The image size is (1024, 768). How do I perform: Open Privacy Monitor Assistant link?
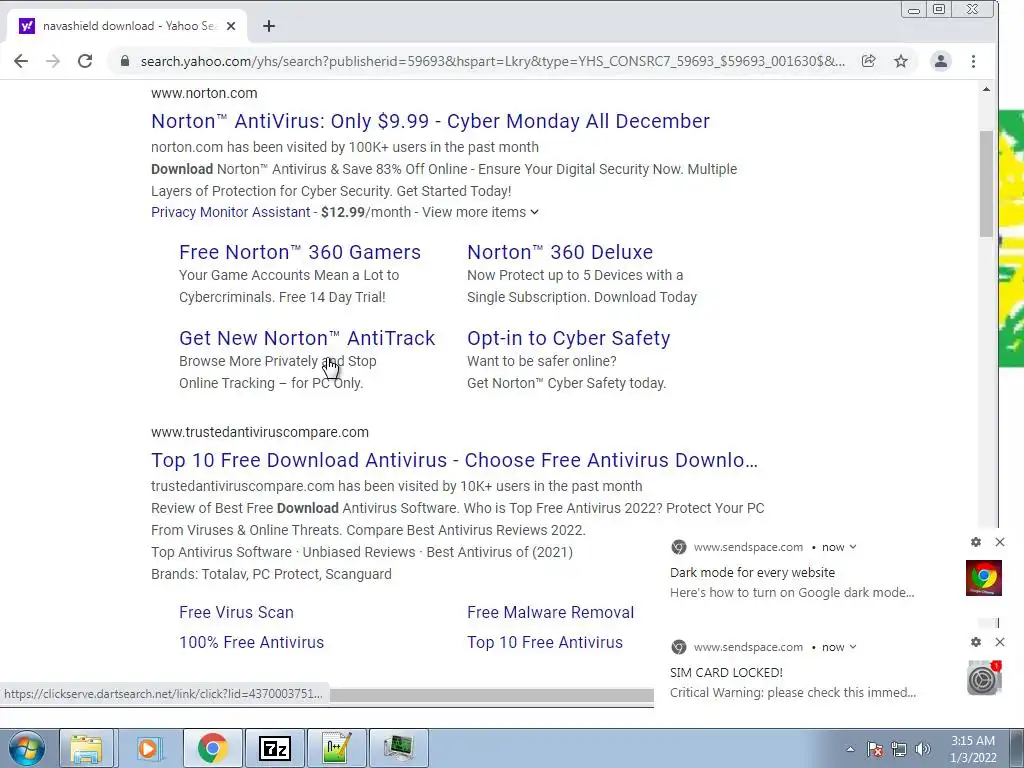click(x=231, y=212)
